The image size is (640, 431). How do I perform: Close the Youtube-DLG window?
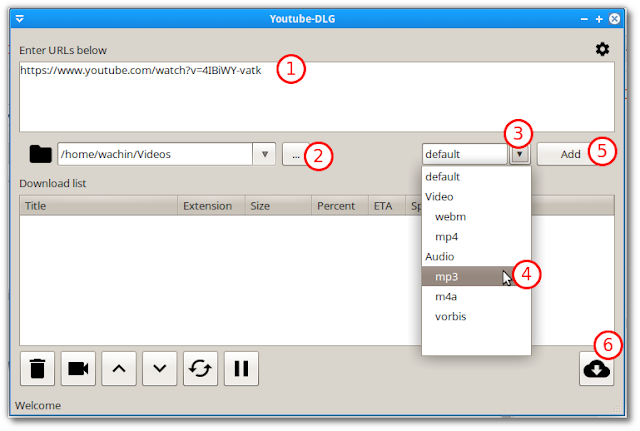click(614, 19)
